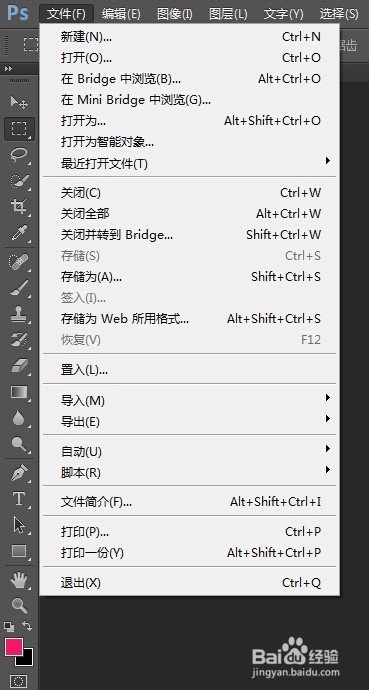This screenshot has height=690, width=369.
Task: Activate the Clone Stamp tool
Action: pyautogui.click(x=19, y=314)
